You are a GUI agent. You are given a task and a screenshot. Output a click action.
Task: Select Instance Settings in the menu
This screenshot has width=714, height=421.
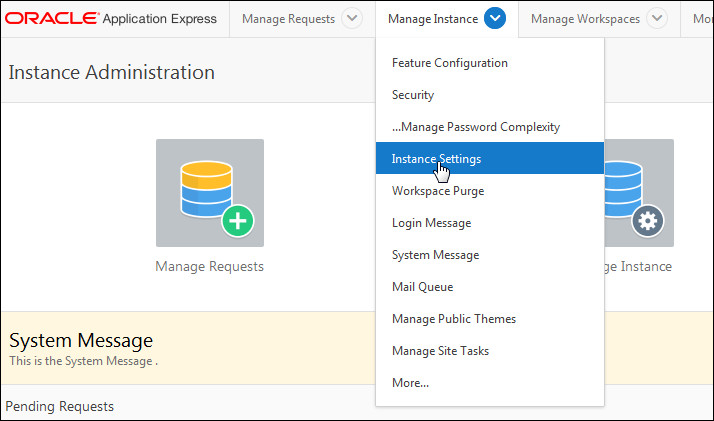(x=436, y=159)
